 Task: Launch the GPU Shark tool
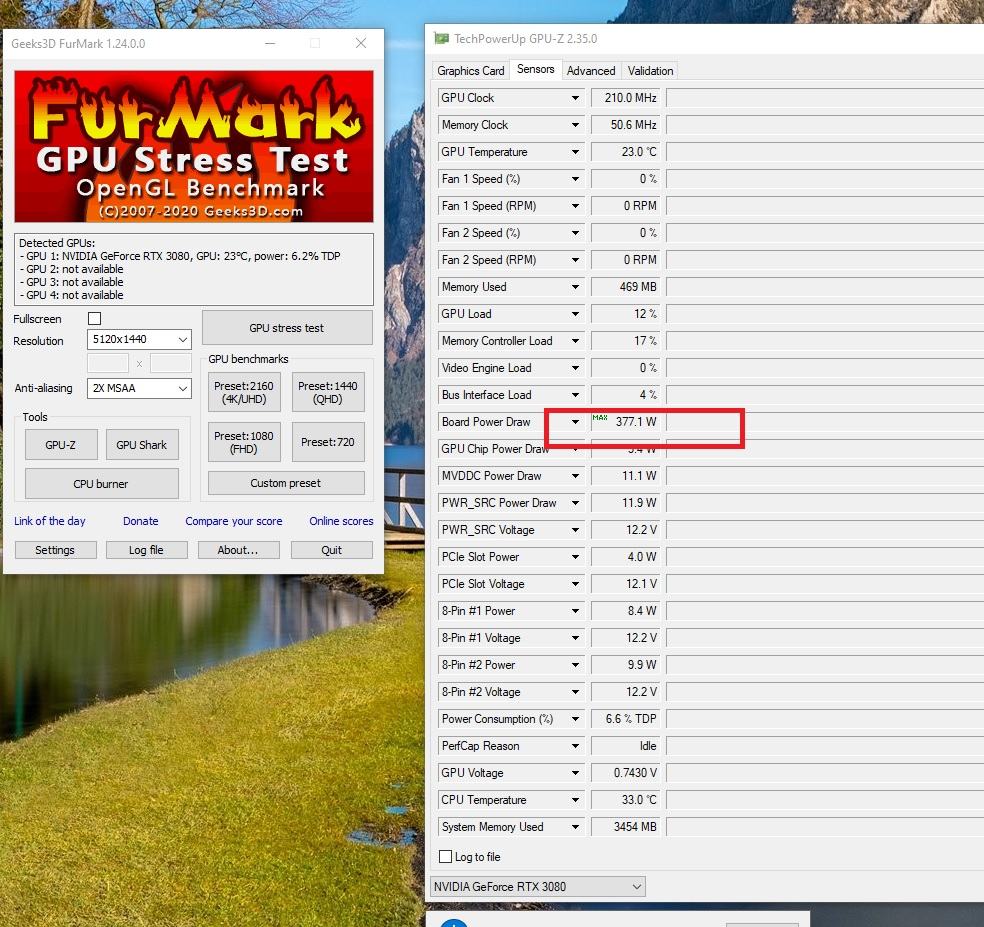click(142, 444)
